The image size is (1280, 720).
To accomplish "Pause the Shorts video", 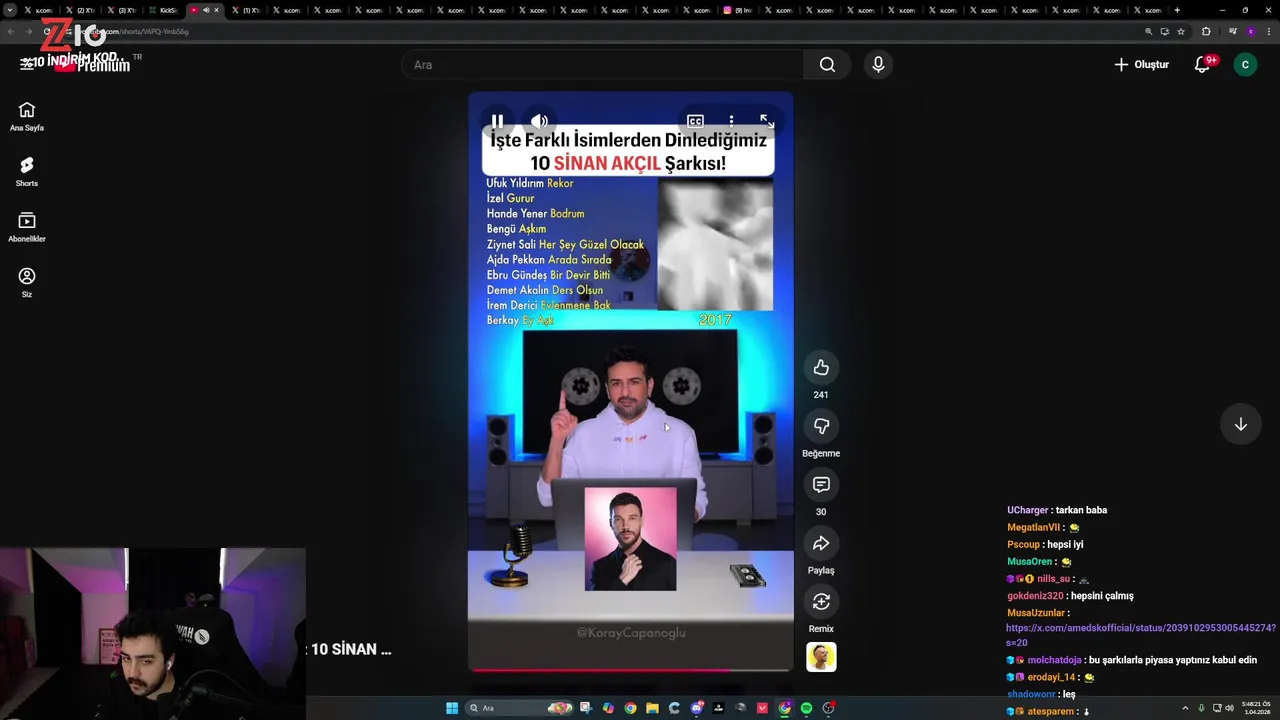I will [x=497, y=121].
